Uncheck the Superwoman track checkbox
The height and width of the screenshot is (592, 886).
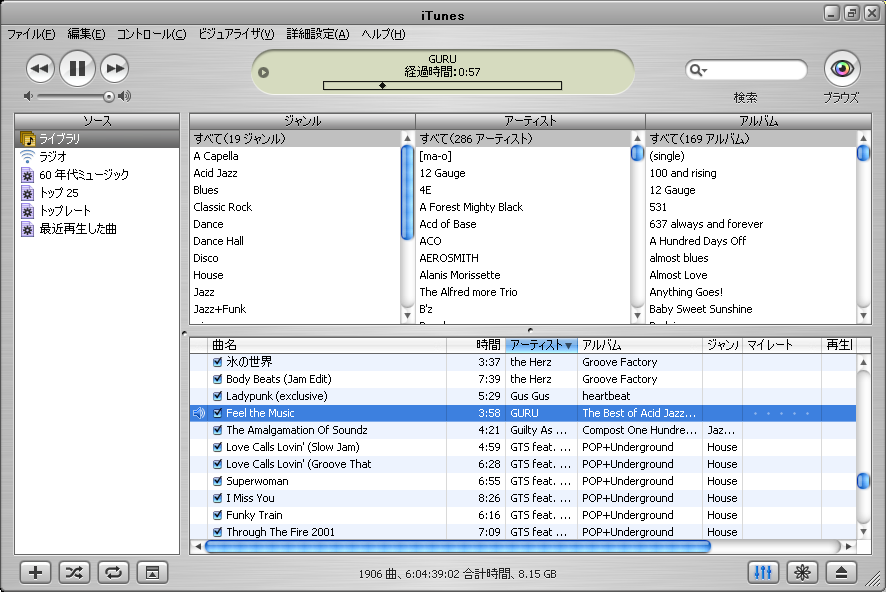click(217, 481)
